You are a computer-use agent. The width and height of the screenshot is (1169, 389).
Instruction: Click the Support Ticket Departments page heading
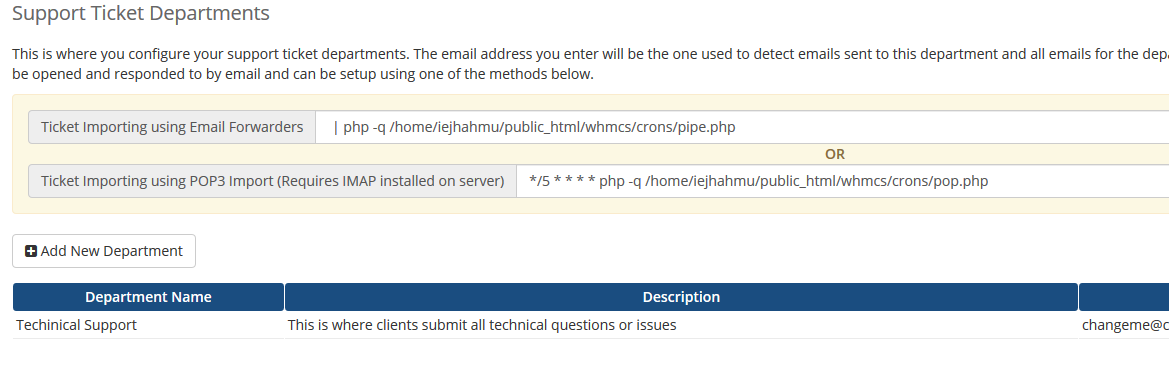click(x=141, y=13)
